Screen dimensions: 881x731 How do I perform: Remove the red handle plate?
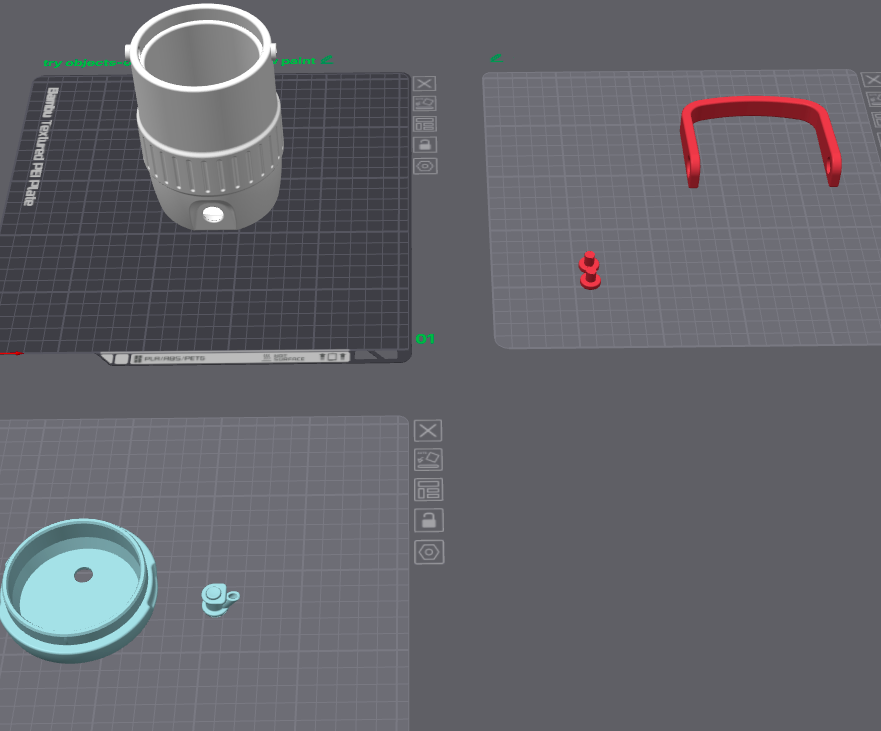click(x=872, y=80)
